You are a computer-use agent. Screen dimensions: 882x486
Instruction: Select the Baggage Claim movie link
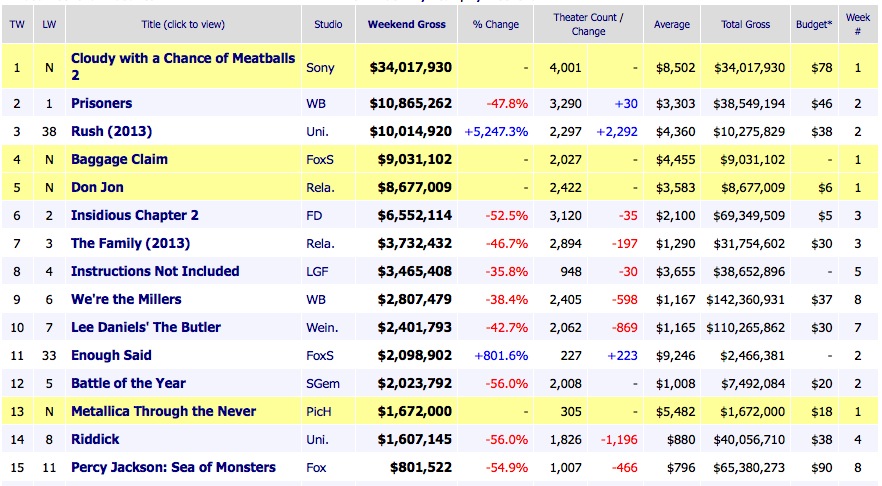click(119, 159)
